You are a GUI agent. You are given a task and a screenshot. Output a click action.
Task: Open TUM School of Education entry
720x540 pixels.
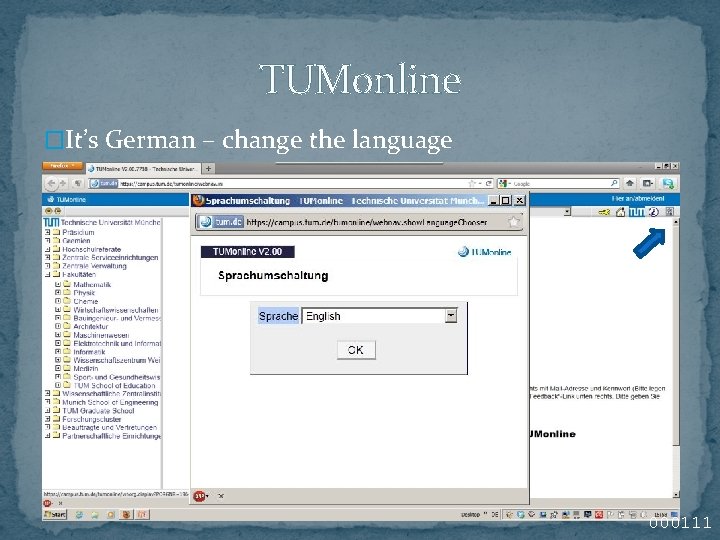point(114,385)
